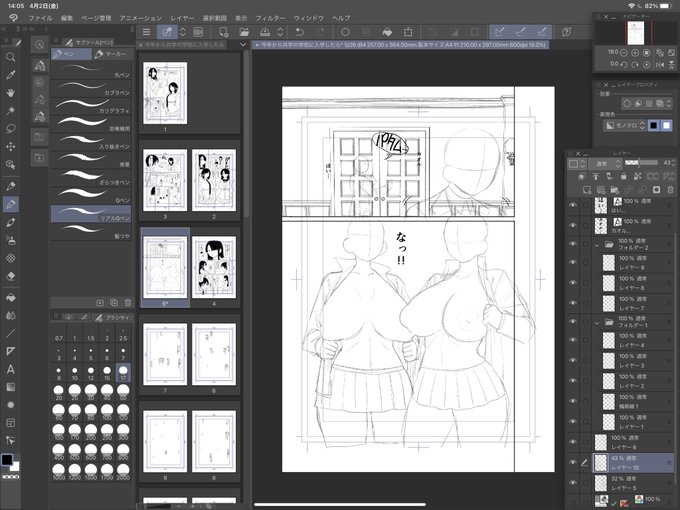Viewport: 680px width, 510px height.
Task: Select the 丸ペン brush preset
Action: coord(91,71)
